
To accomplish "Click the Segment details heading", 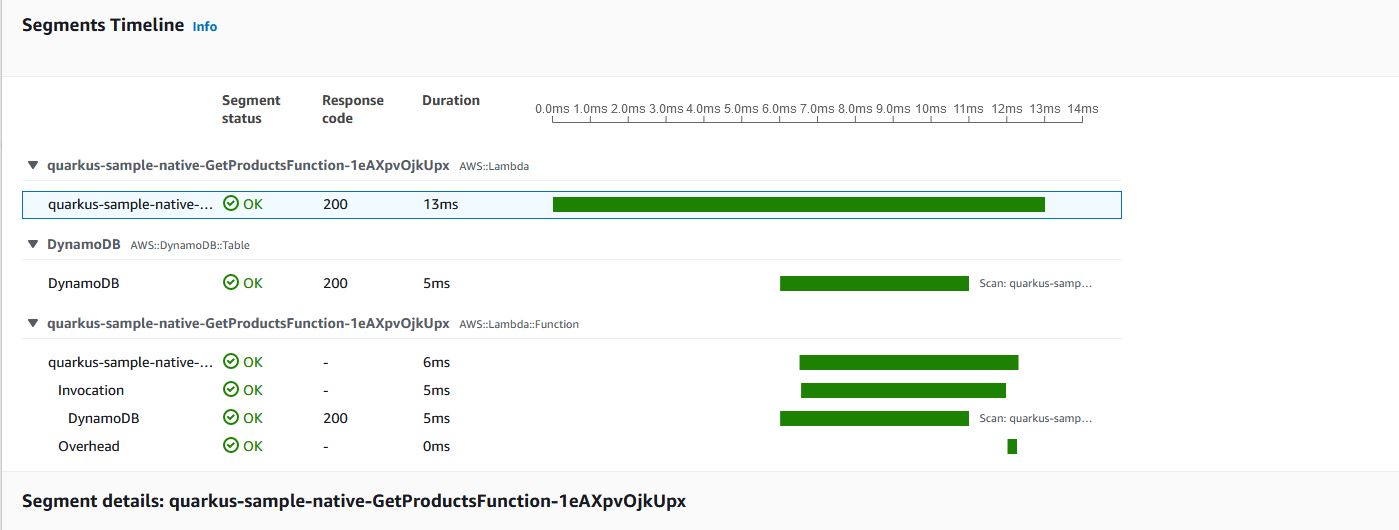I will 354,500.
